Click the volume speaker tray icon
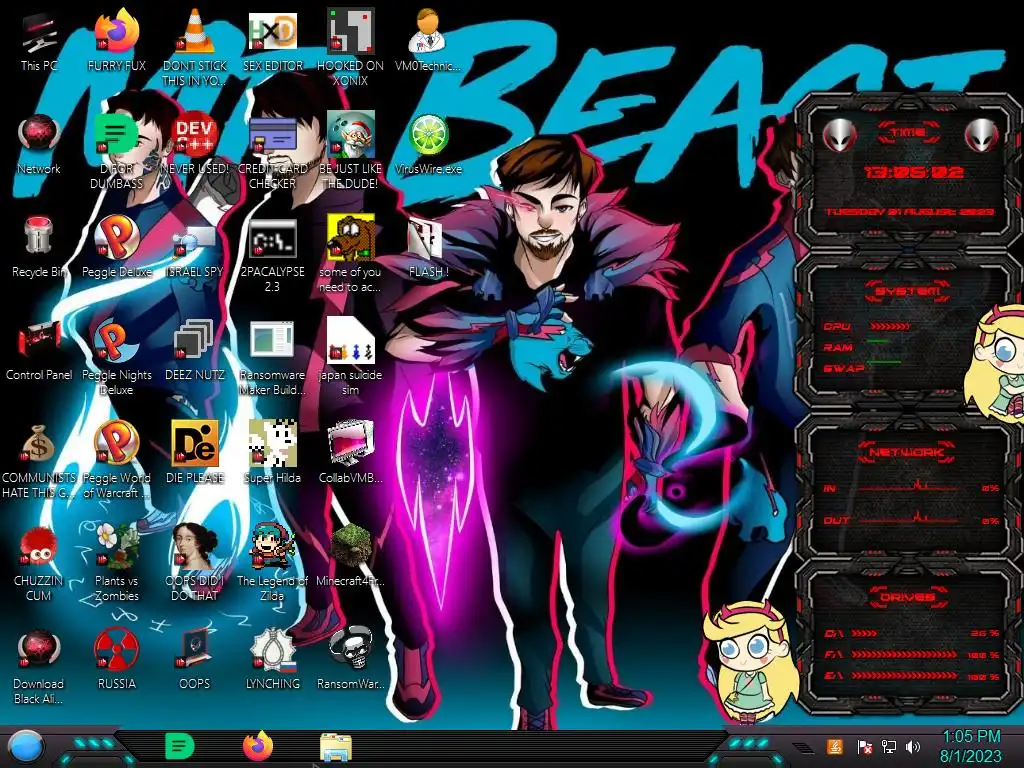The width and height of the screenshot is (1024, 768). [913, 746]
